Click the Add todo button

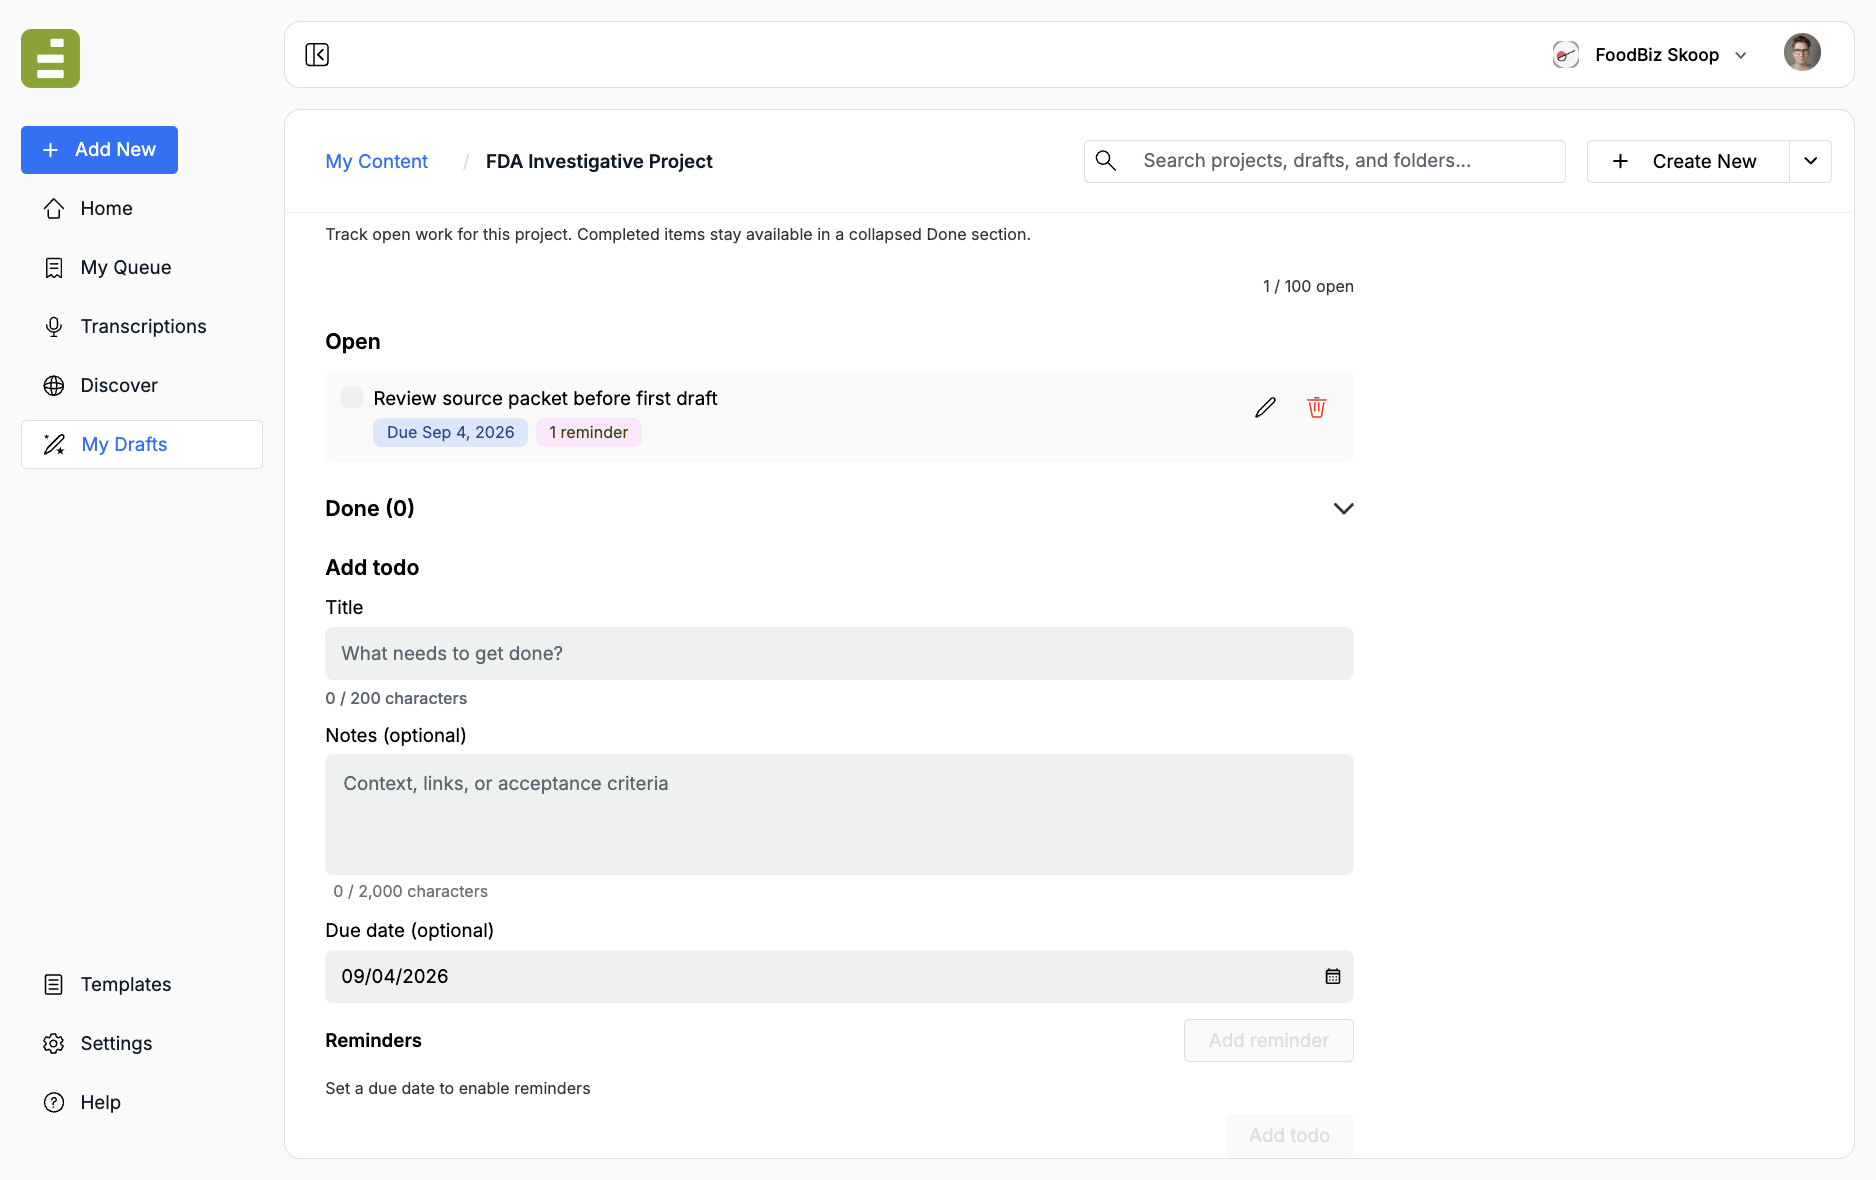point(1289,1135)
